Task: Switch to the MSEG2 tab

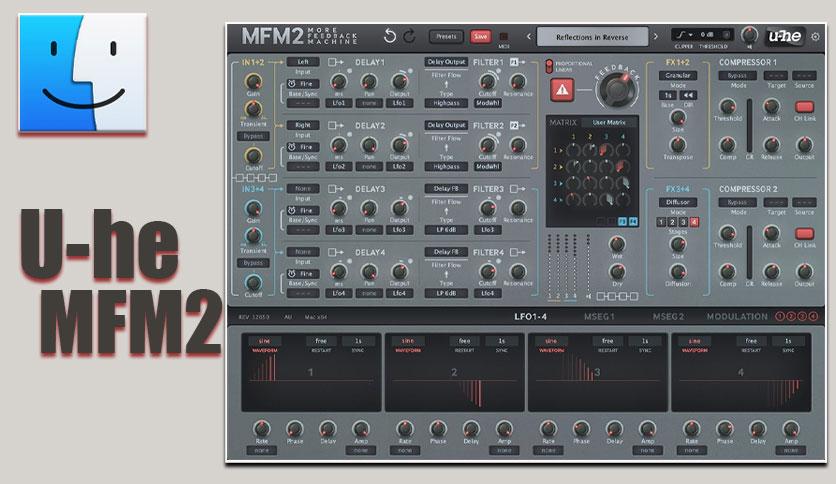Action: point(668,317)
